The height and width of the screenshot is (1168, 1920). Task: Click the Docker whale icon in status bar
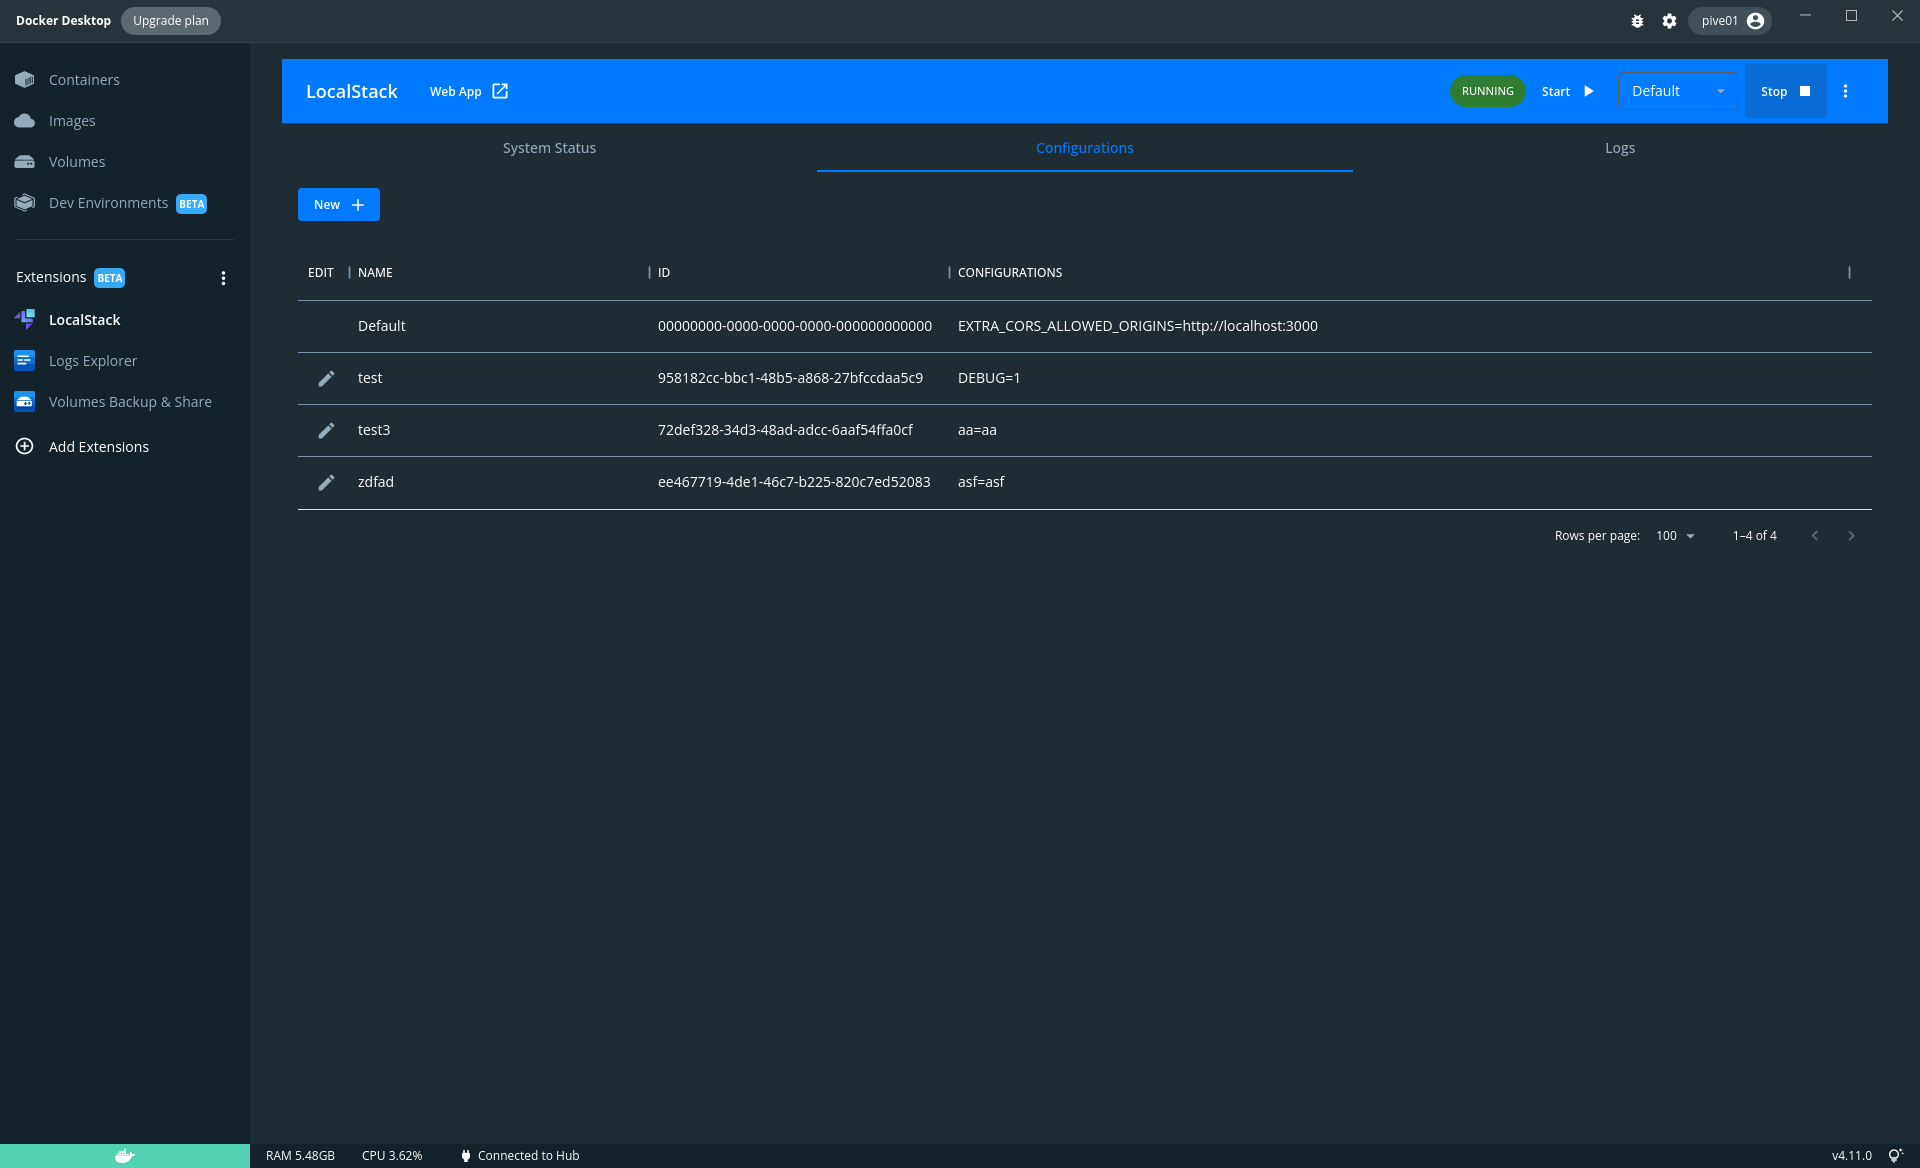point(124,1156)
